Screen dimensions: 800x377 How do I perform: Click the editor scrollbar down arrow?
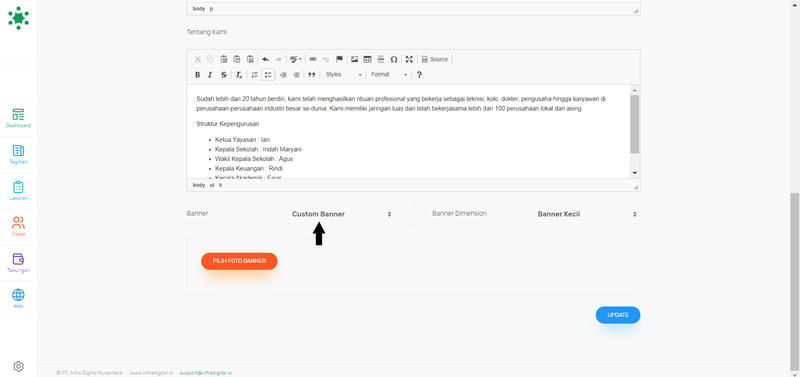pos(635,173)
